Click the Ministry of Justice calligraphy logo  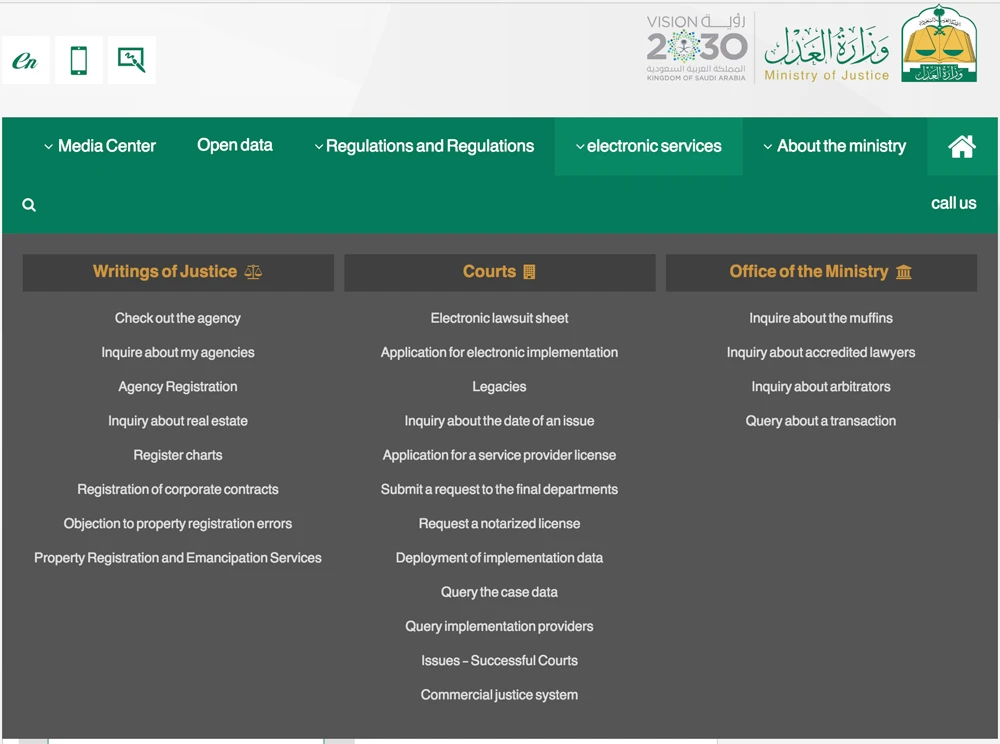(x=827, y=54)
